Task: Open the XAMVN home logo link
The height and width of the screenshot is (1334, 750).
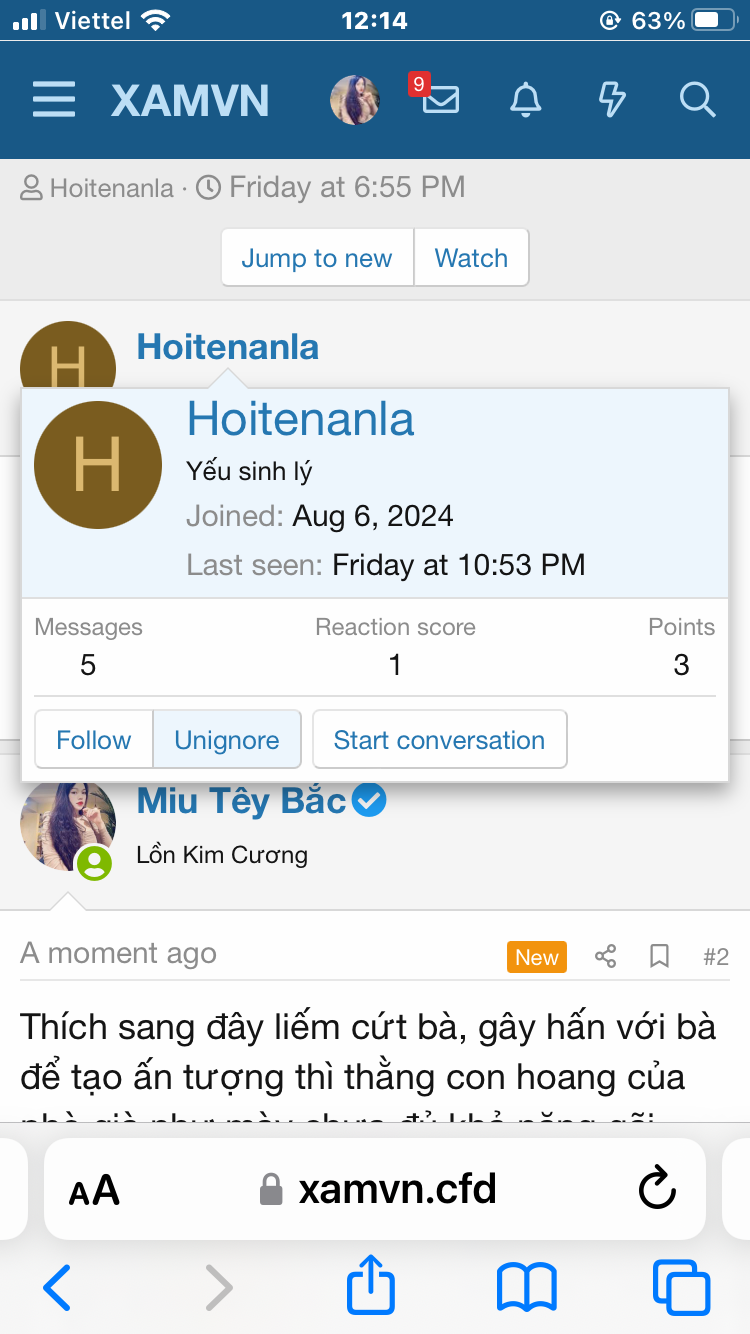Action: pos(190,100)
